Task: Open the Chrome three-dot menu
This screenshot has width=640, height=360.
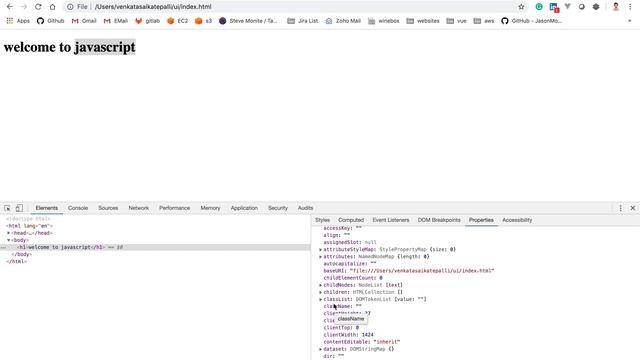Action: click(x=630, y=7)
